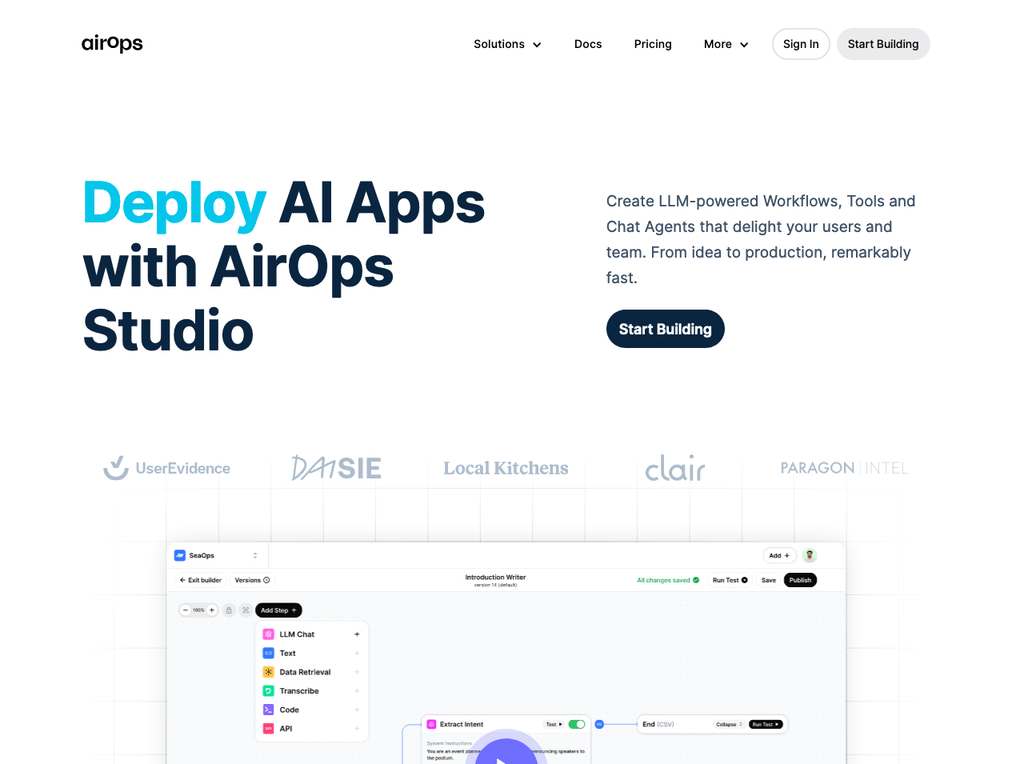Click the All changes saved status
1024x764 pixels.
pyautogui.click(x=667, y=580)
